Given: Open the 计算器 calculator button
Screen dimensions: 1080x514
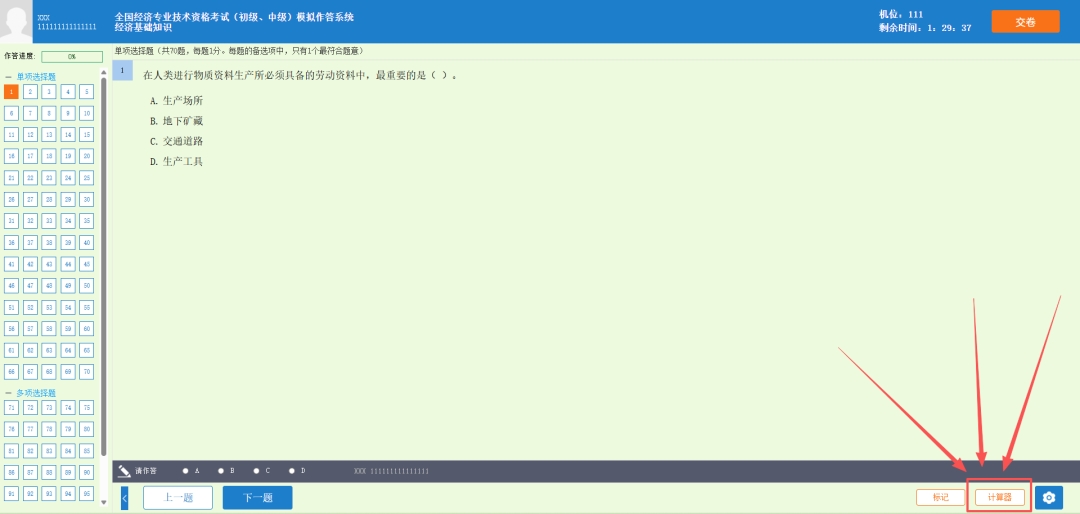Looking at the screenshot, I should tap(999, 497).
